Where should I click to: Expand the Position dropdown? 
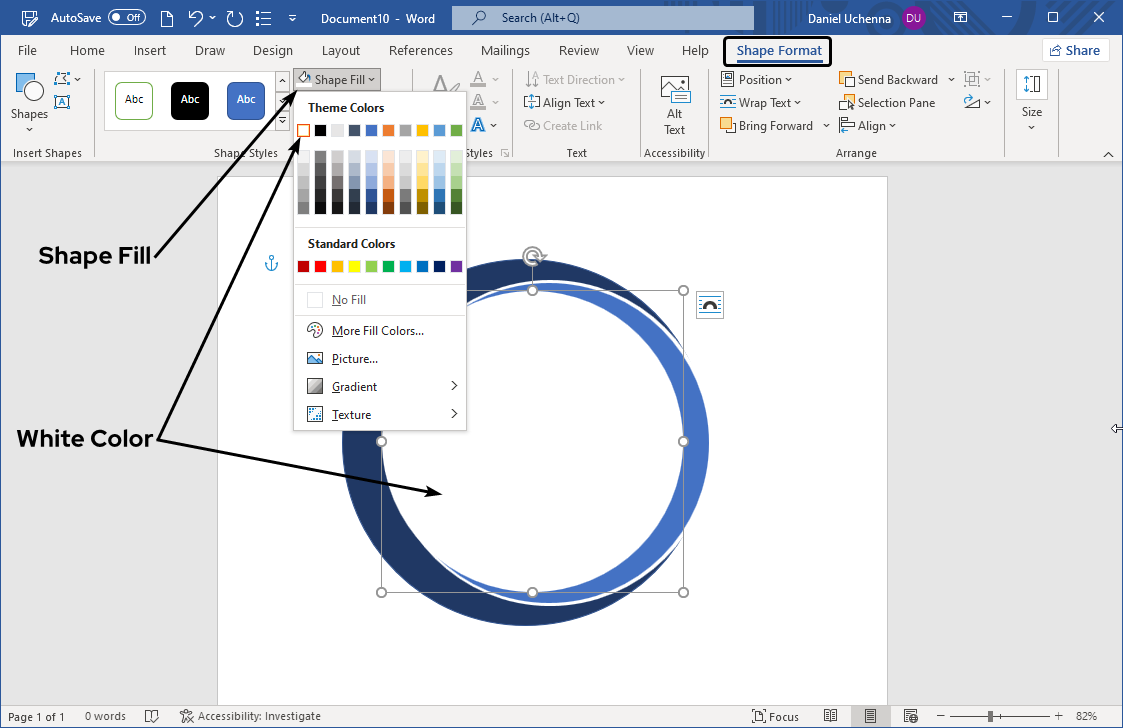tap(757, 80)
